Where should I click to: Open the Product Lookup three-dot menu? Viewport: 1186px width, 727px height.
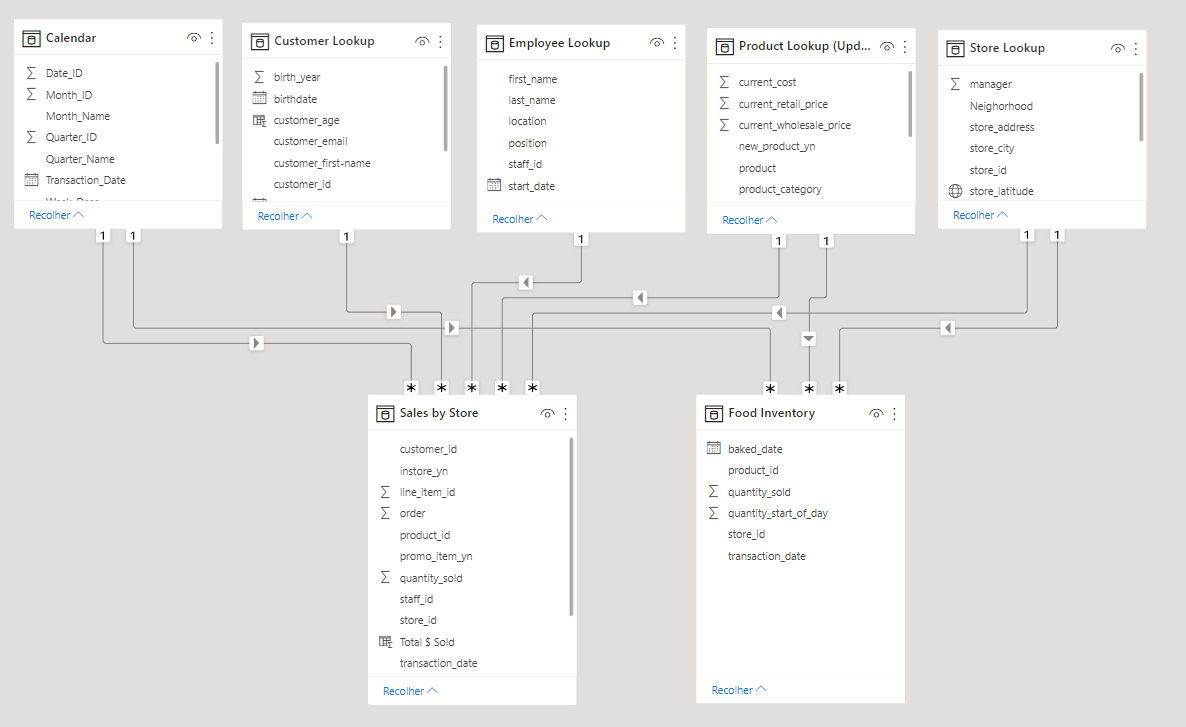tap(905, 46)
